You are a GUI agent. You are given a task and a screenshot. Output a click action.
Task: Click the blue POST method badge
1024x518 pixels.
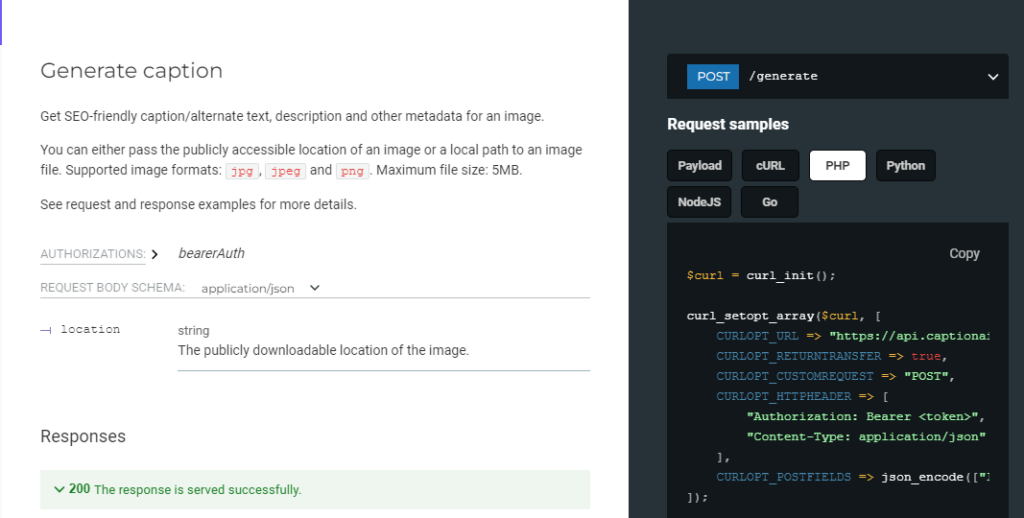712,76
